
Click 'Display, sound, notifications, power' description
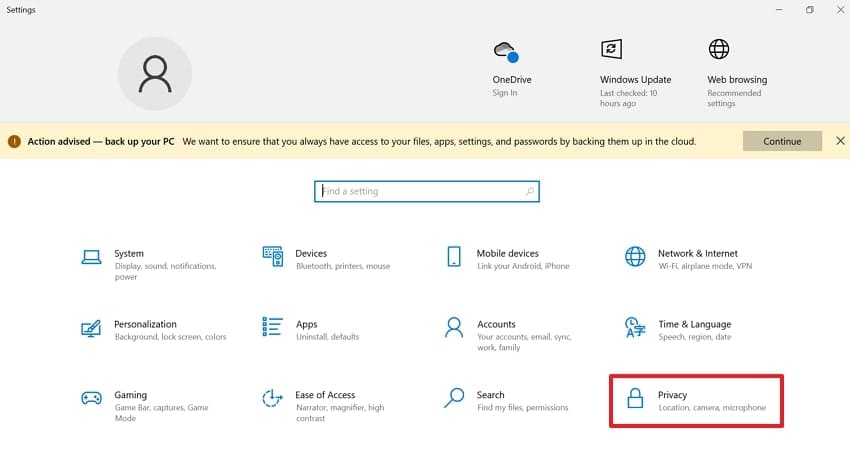pos(165,271)
